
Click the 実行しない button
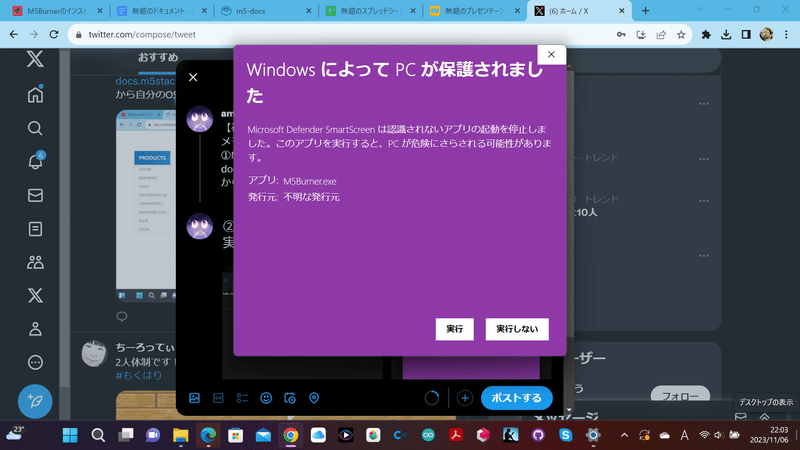tap(517, 329)
